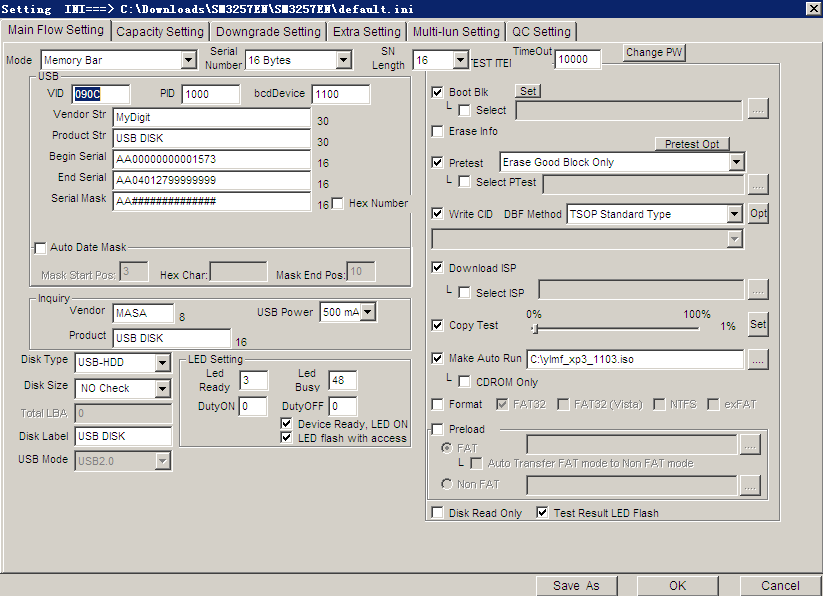Check the Select ISP option
823x596 pixels.
tap(465, 292)
